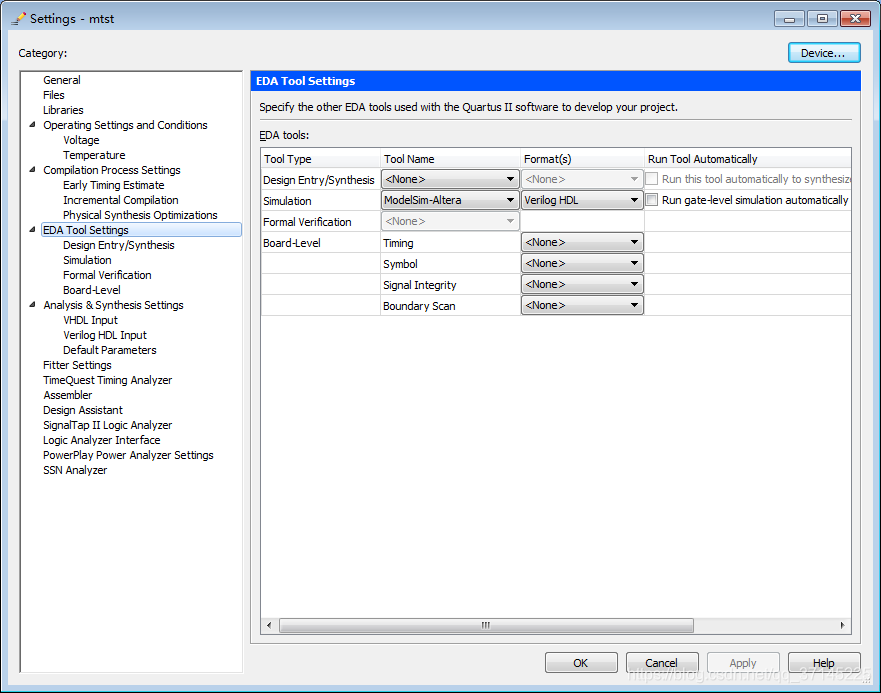This screenshot has width=881, height=693.
Task: Select the General category
Action: (x=62, y=80)
